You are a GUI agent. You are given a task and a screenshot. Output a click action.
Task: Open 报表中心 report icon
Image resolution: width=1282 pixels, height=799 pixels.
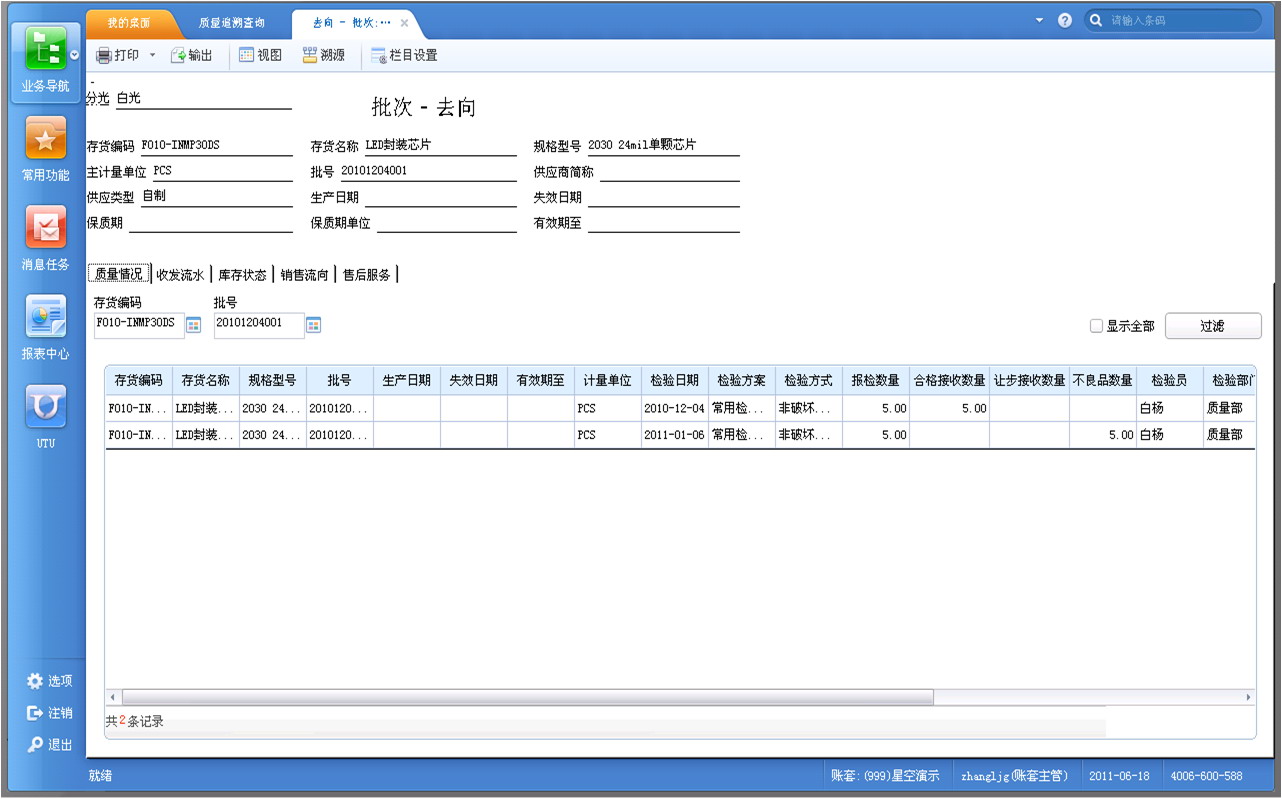pos(45,327)
